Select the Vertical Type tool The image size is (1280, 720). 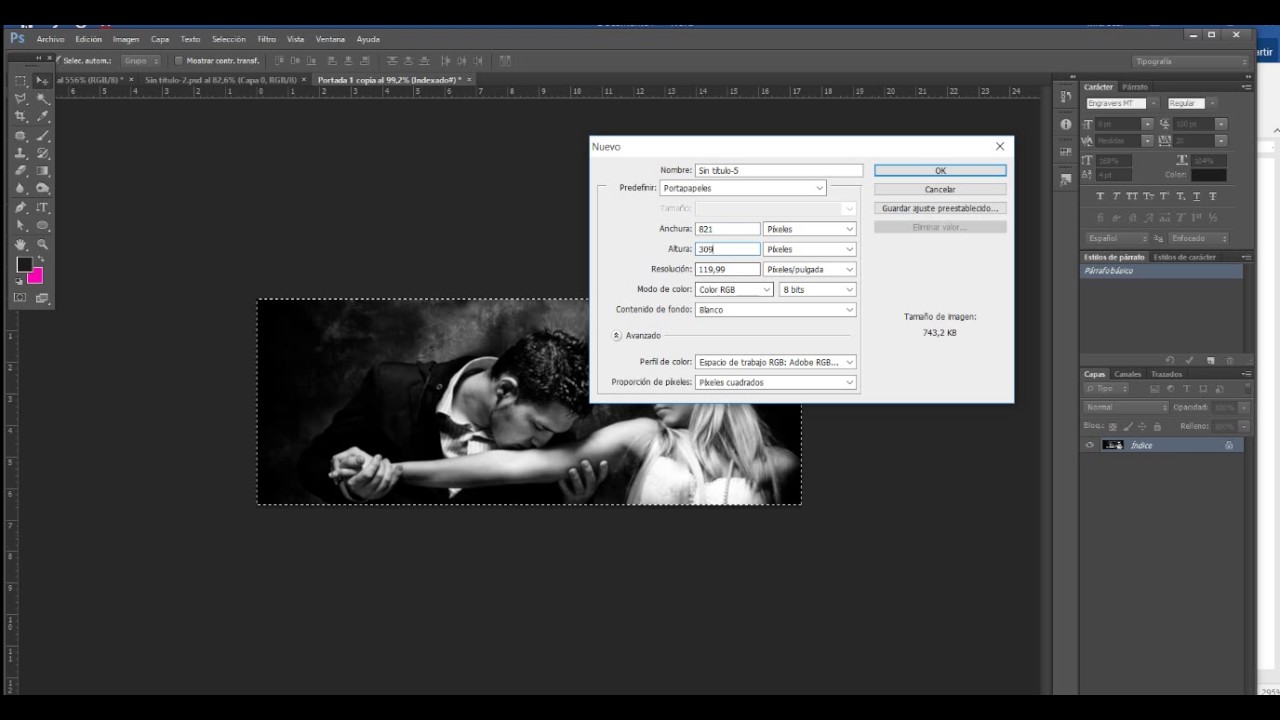coord(42,207)
